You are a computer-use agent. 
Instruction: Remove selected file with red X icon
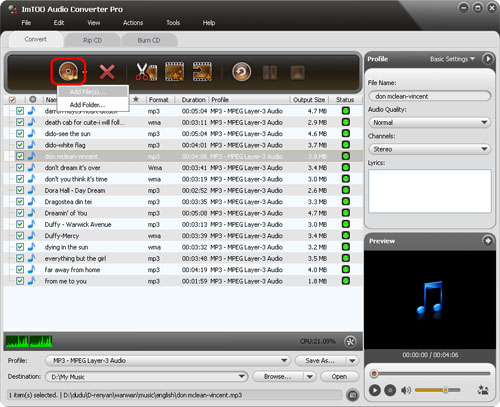[107, 72]
